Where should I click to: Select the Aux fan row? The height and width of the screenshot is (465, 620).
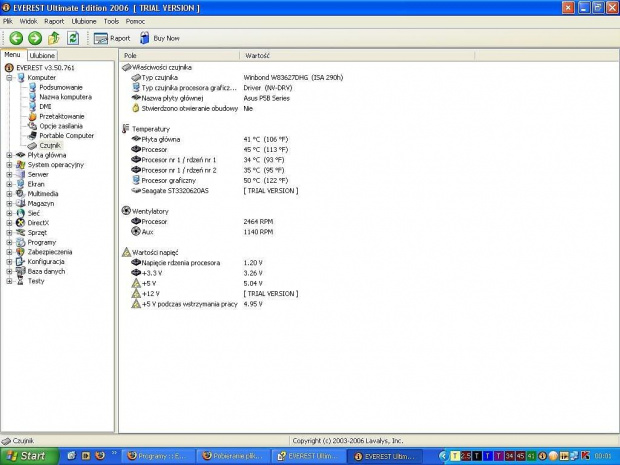point(202,232)
